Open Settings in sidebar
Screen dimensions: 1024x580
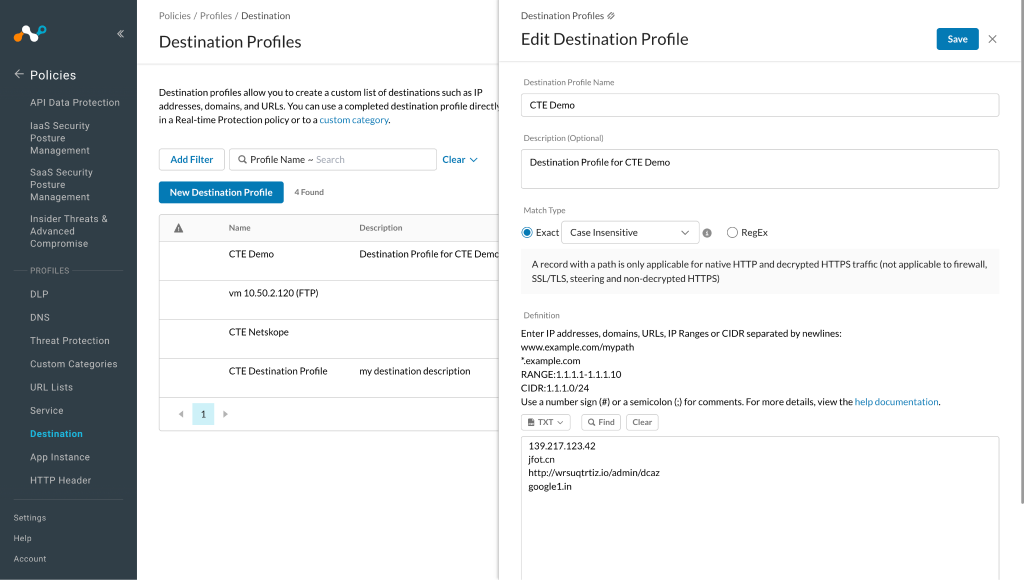(30, 518)
